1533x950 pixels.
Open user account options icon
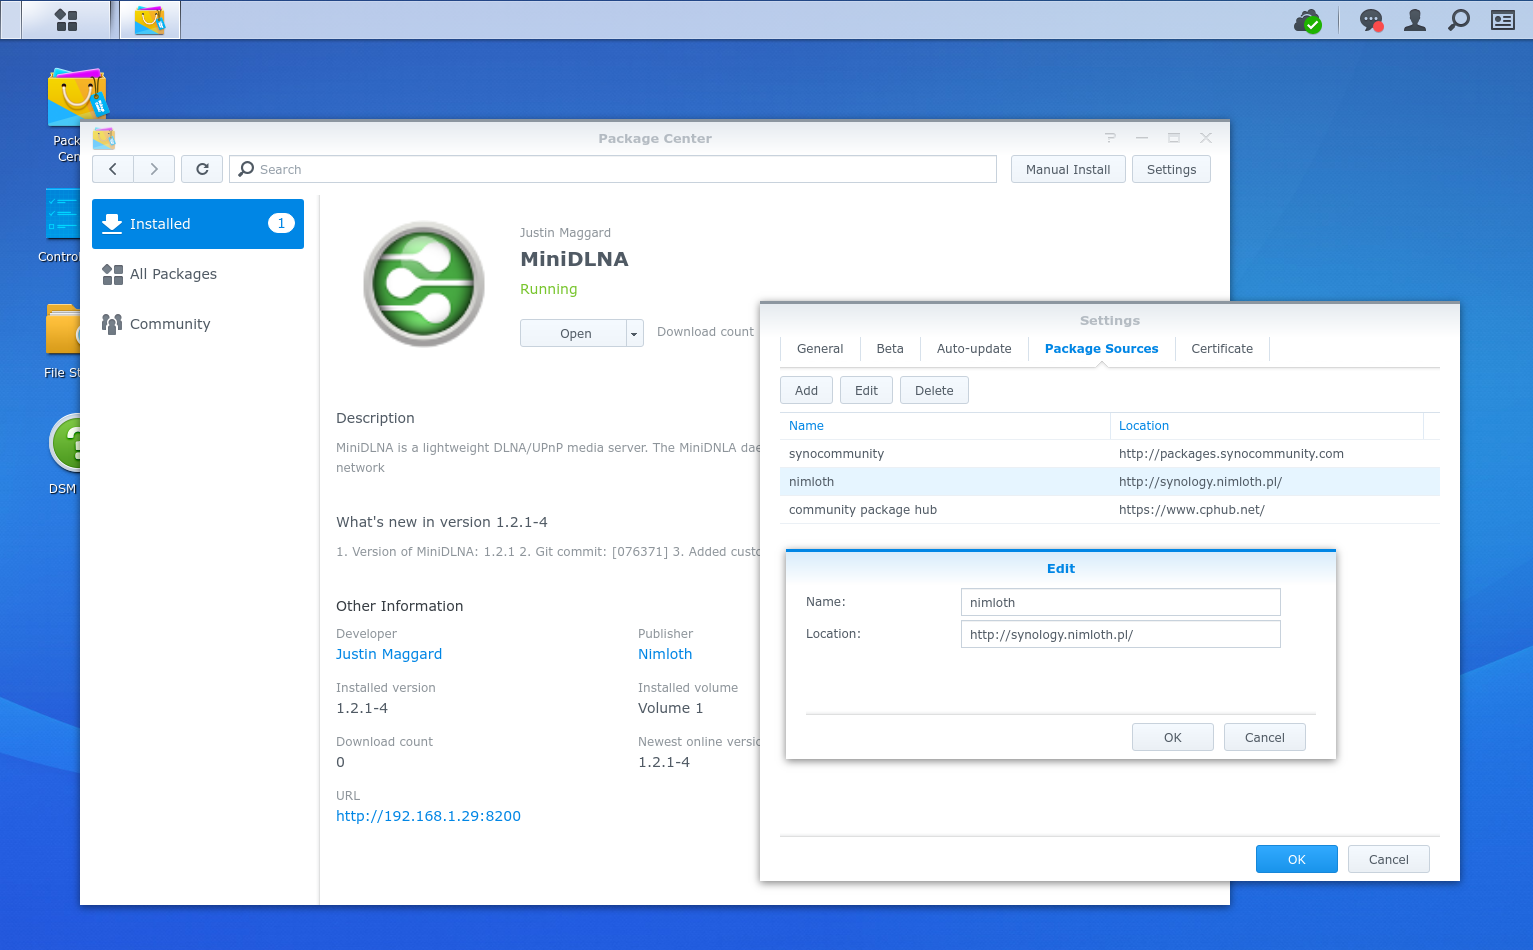(x=1415, y=20)
